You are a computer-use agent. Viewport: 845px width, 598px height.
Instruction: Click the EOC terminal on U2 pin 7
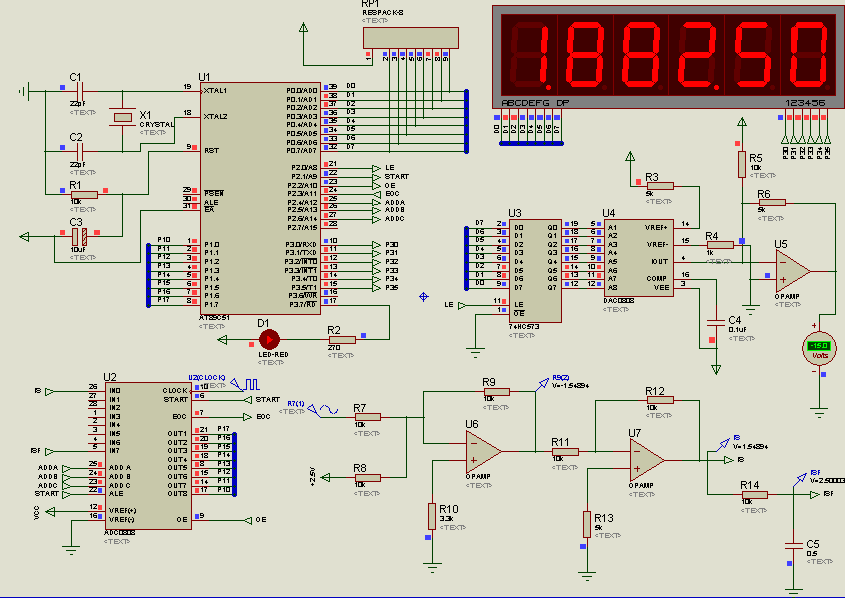coord(257,416)
